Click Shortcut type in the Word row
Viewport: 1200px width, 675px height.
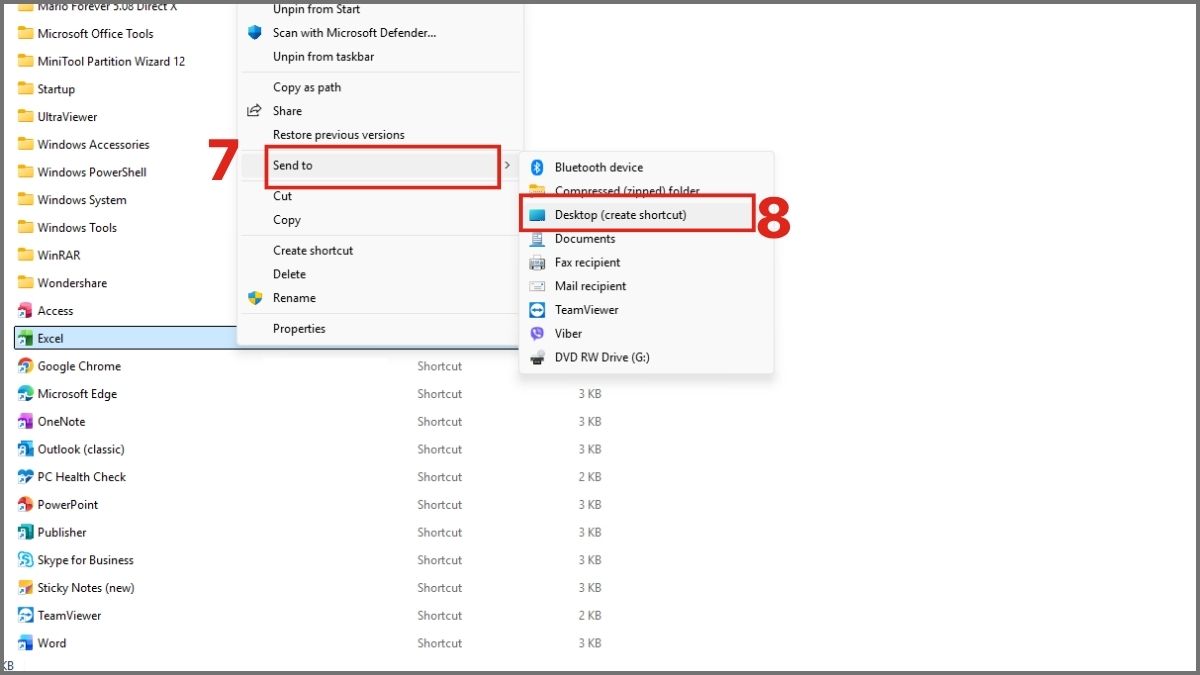[440, 643]
